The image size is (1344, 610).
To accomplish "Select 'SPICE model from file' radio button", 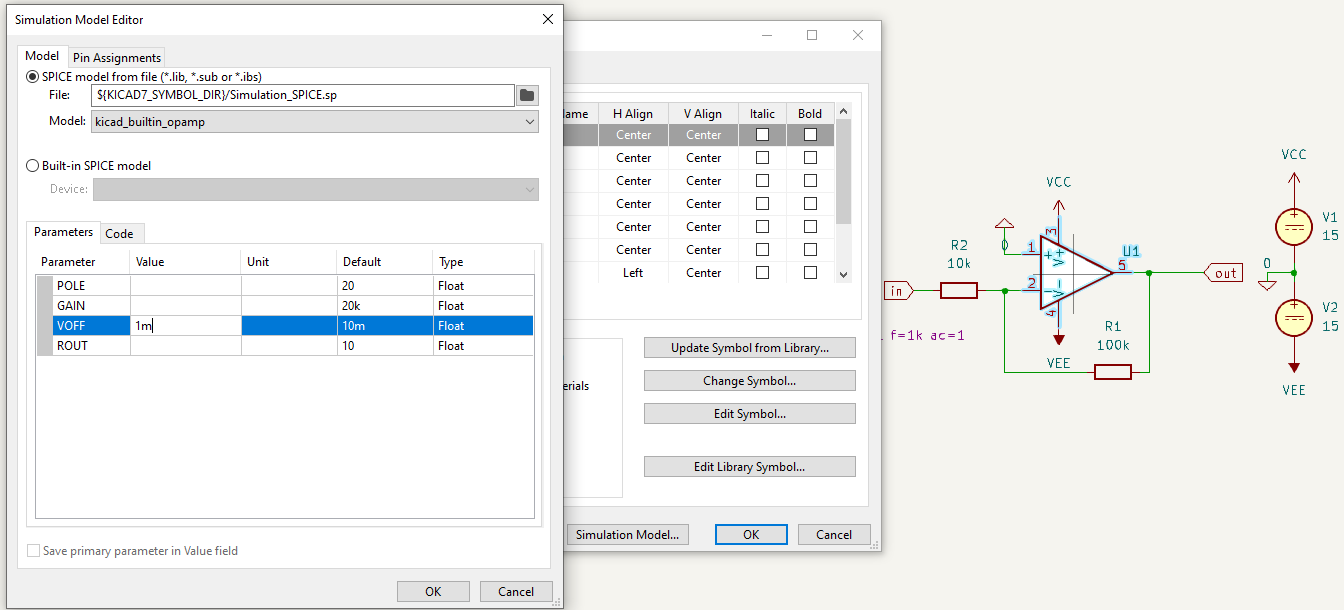I will point(33,77).
